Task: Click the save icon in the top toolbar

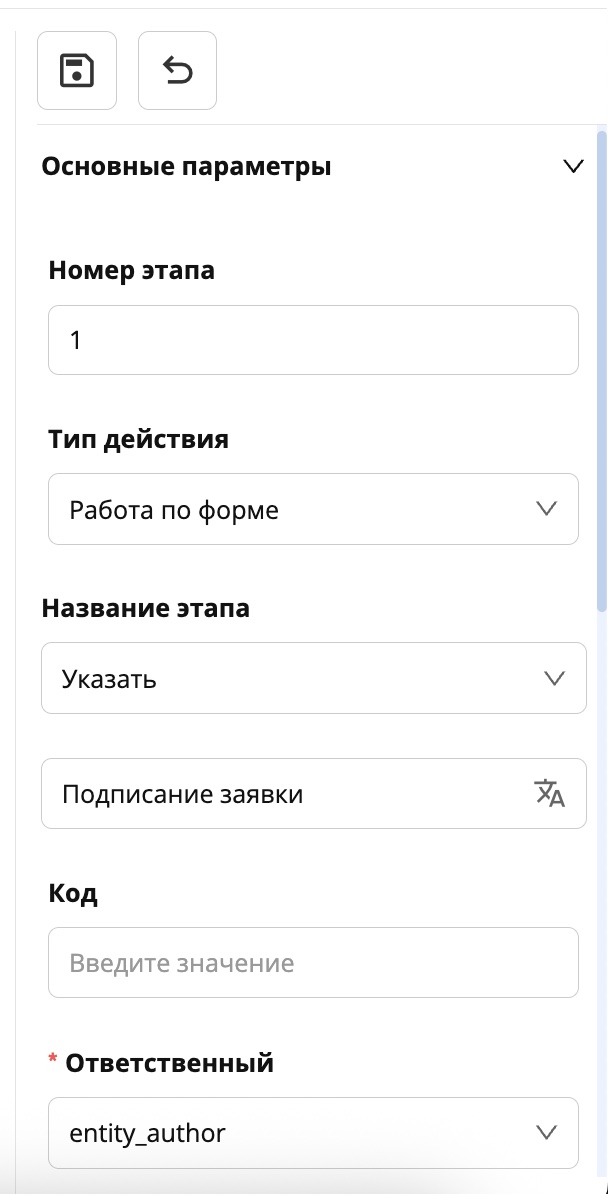Action: pyautogui.click(x=76, y=70)
